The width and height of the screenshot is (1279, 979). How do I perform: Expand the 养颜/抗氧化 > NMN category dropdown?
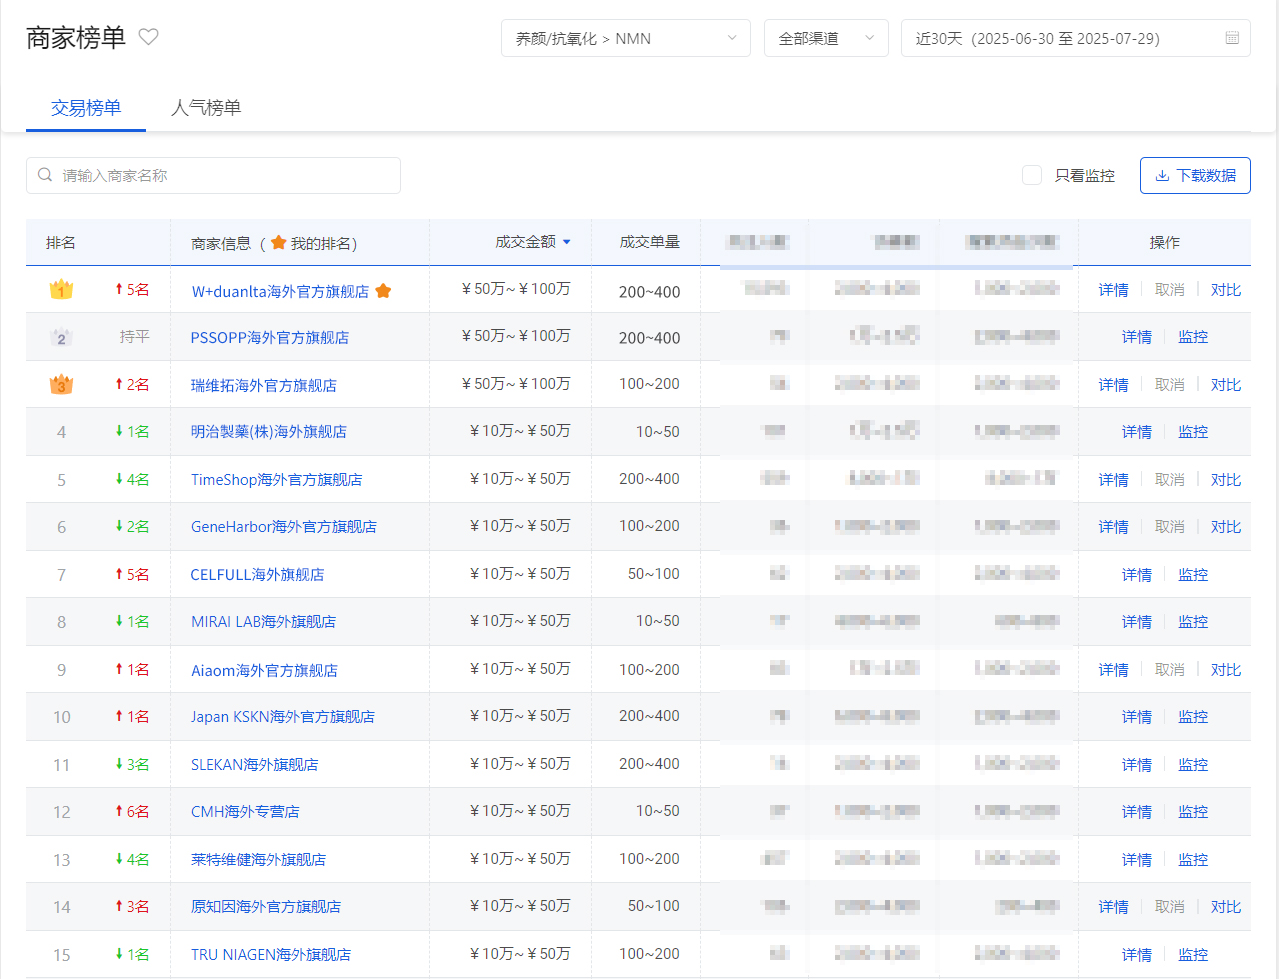click(x=626, y=38)
